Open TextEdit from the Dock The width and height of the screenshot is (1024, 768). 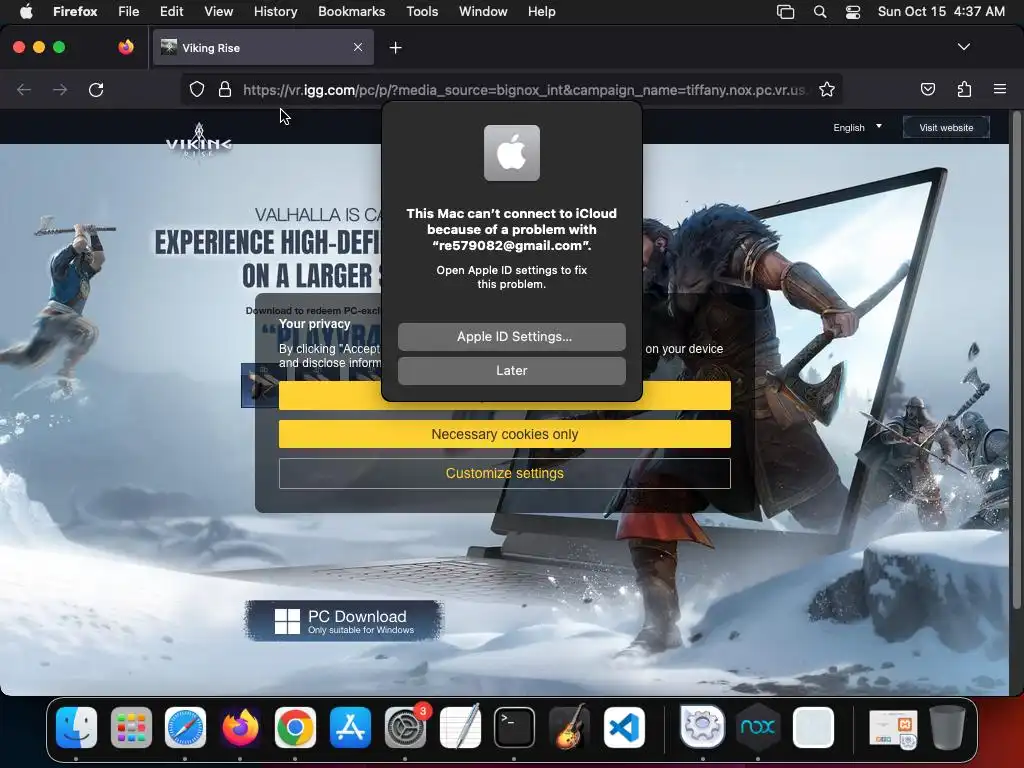tap(460, 728)
